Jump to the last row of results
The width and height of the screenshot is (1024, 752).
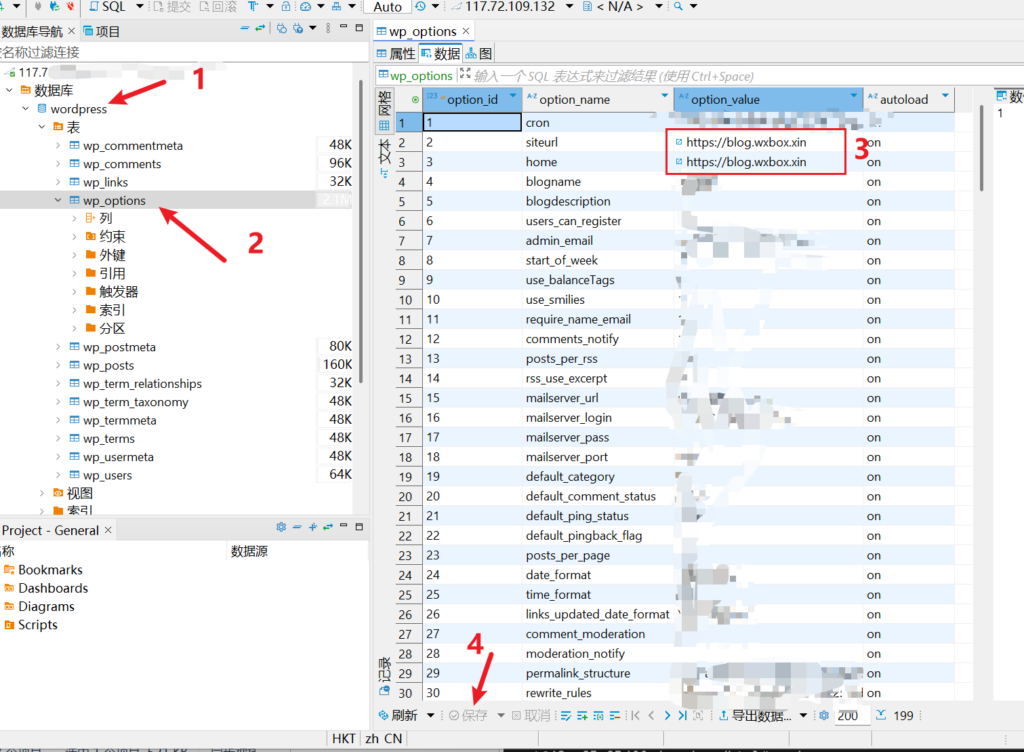tap(683, 716)
